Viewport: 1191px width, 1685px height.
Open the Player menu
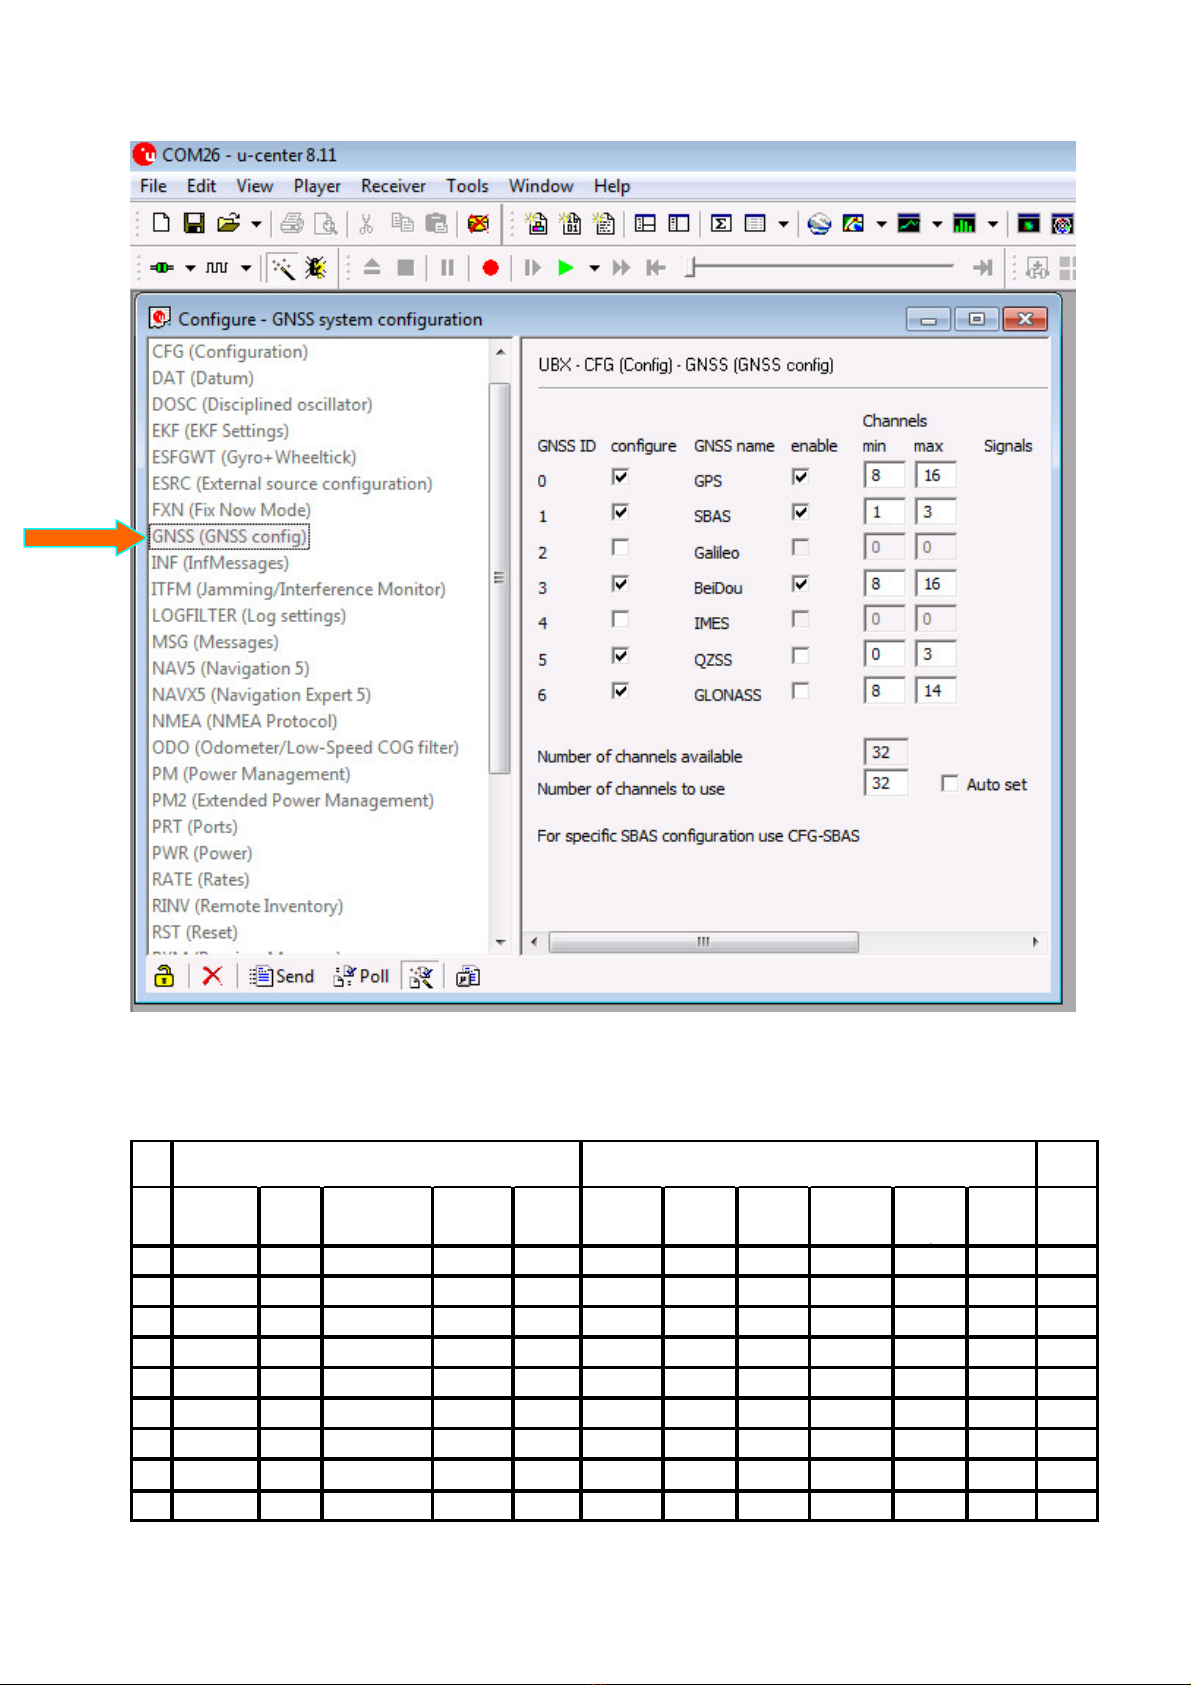click(317, 186)
